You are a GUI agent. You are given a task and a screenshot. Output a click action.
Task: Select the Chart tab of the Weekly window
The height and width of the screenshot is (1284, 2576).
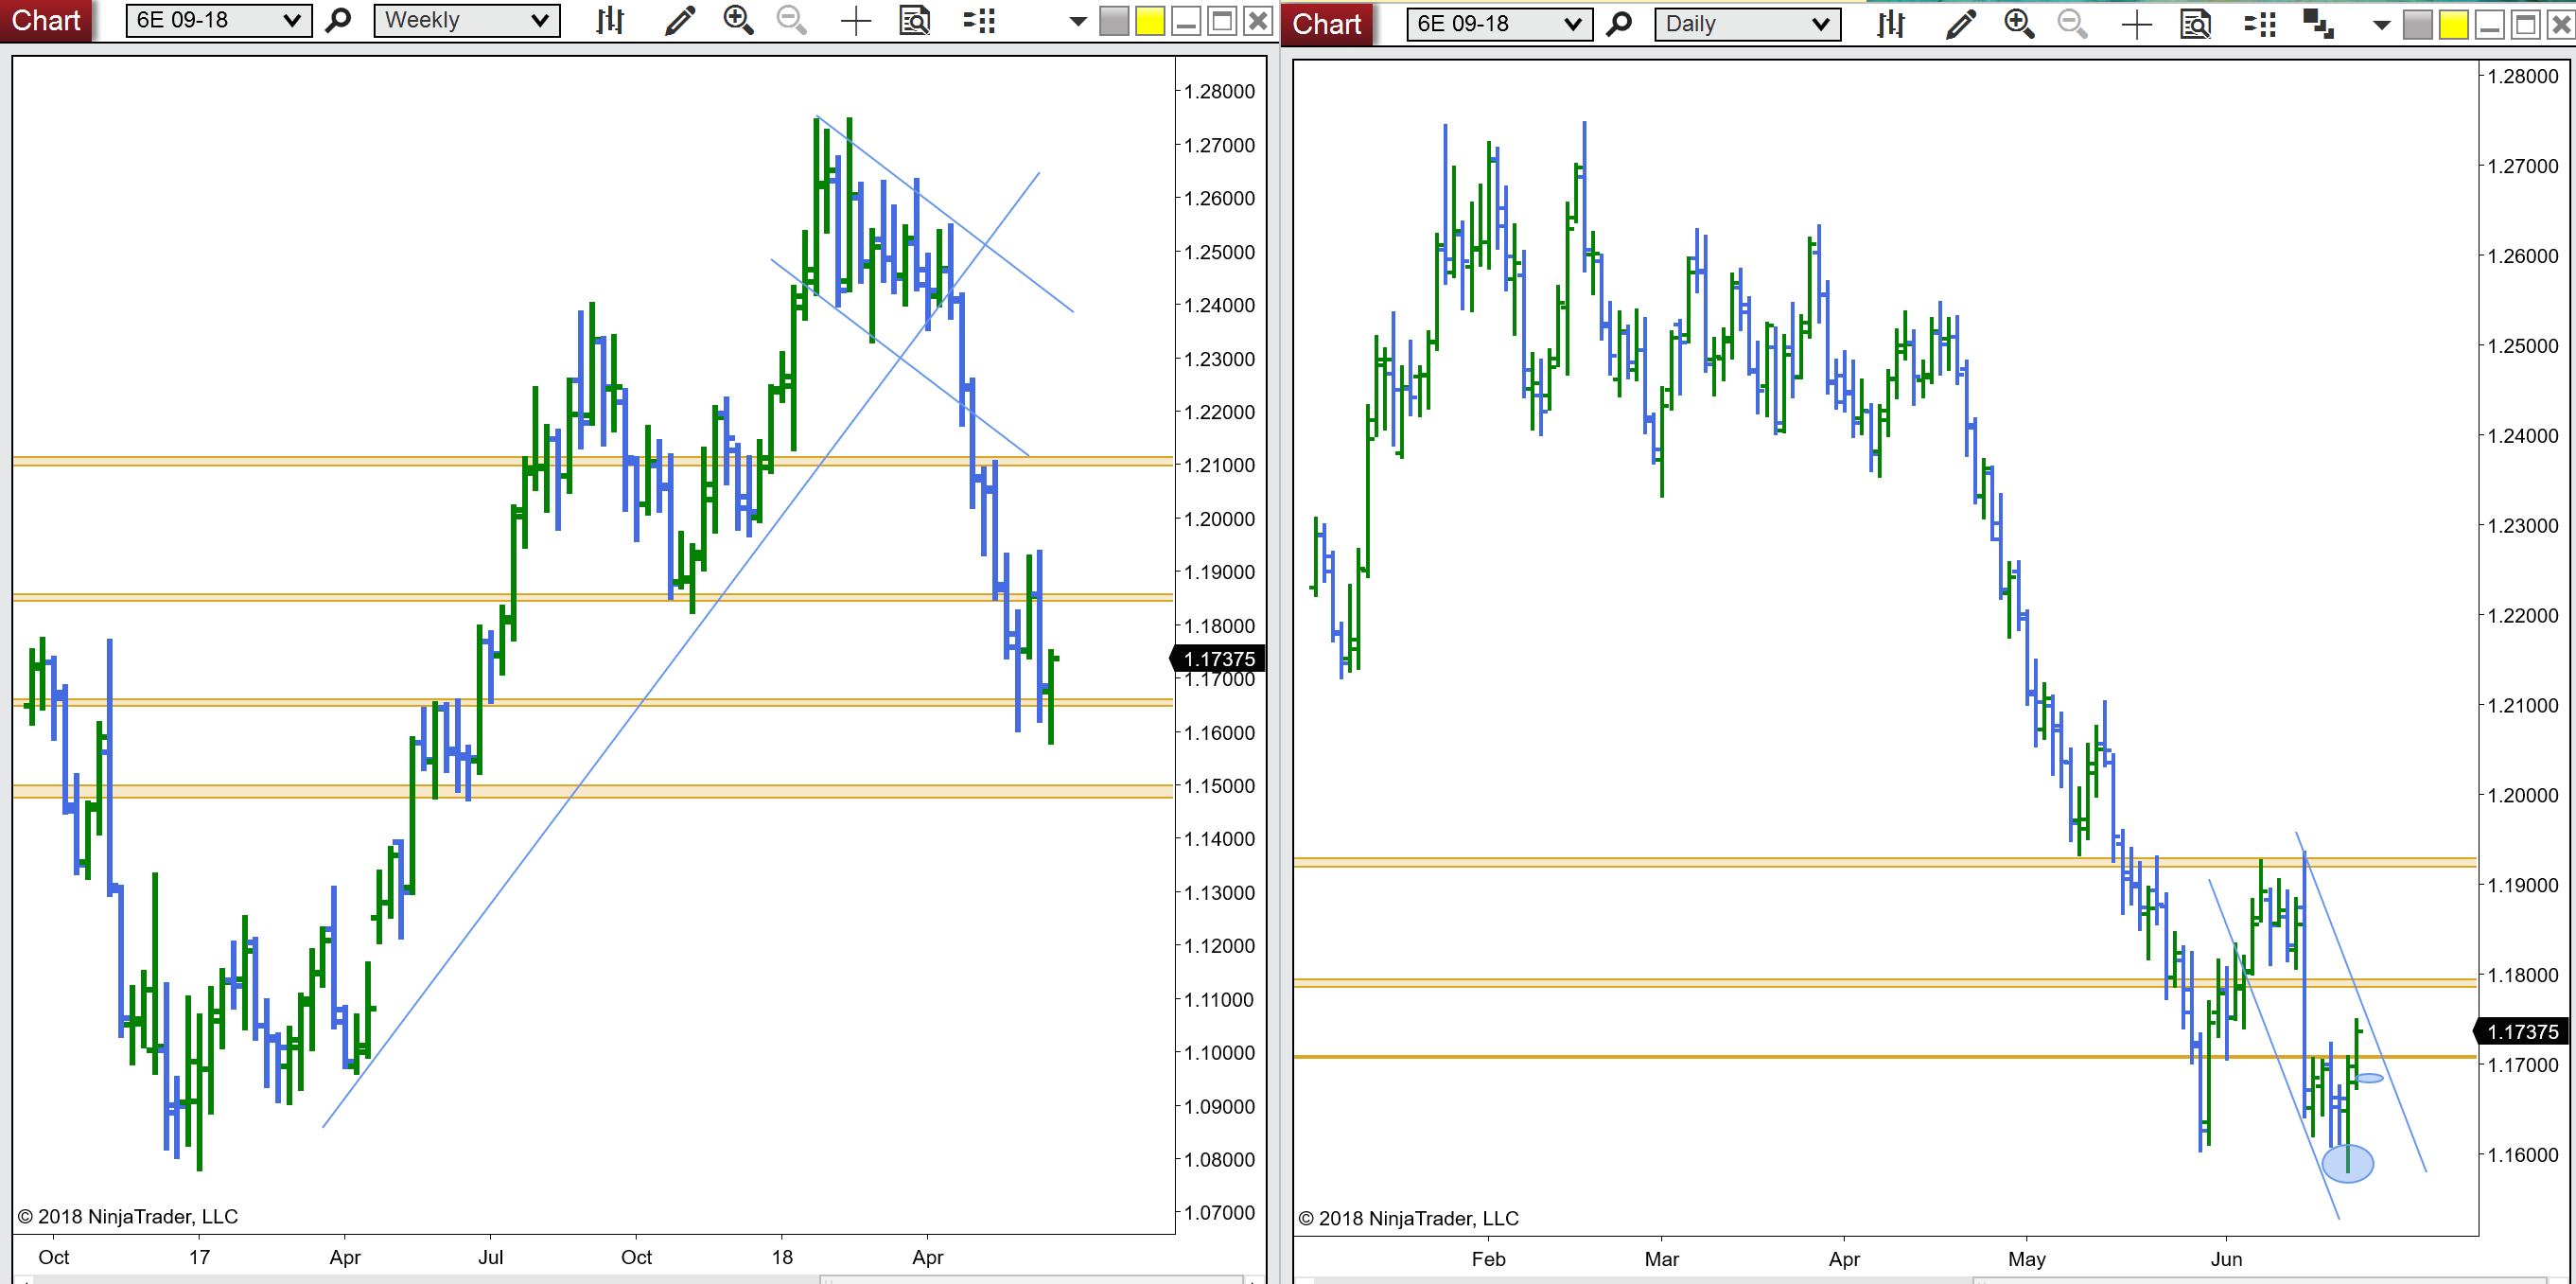[x=46, y=20]
